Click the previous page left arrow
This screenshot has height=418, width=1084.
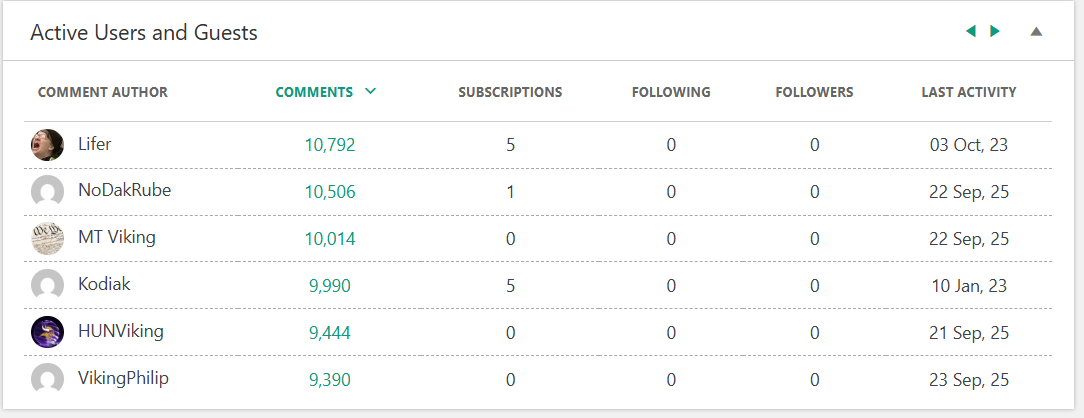coord(970,31)
